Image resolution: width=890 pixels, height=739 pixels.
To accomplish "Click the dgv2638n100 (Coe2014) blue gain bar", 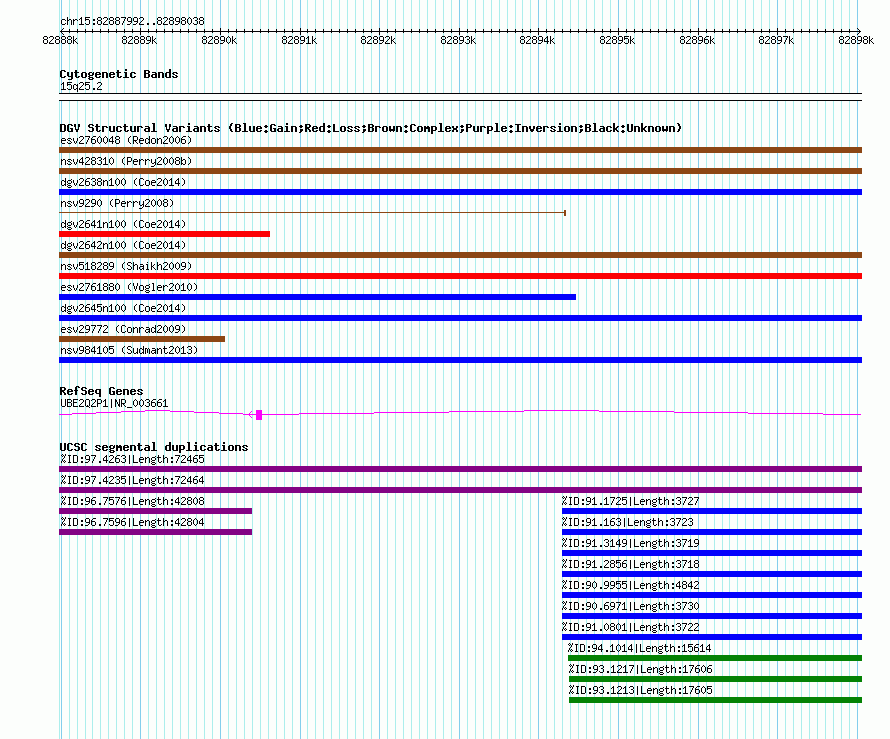I will (x=460, y=192).
